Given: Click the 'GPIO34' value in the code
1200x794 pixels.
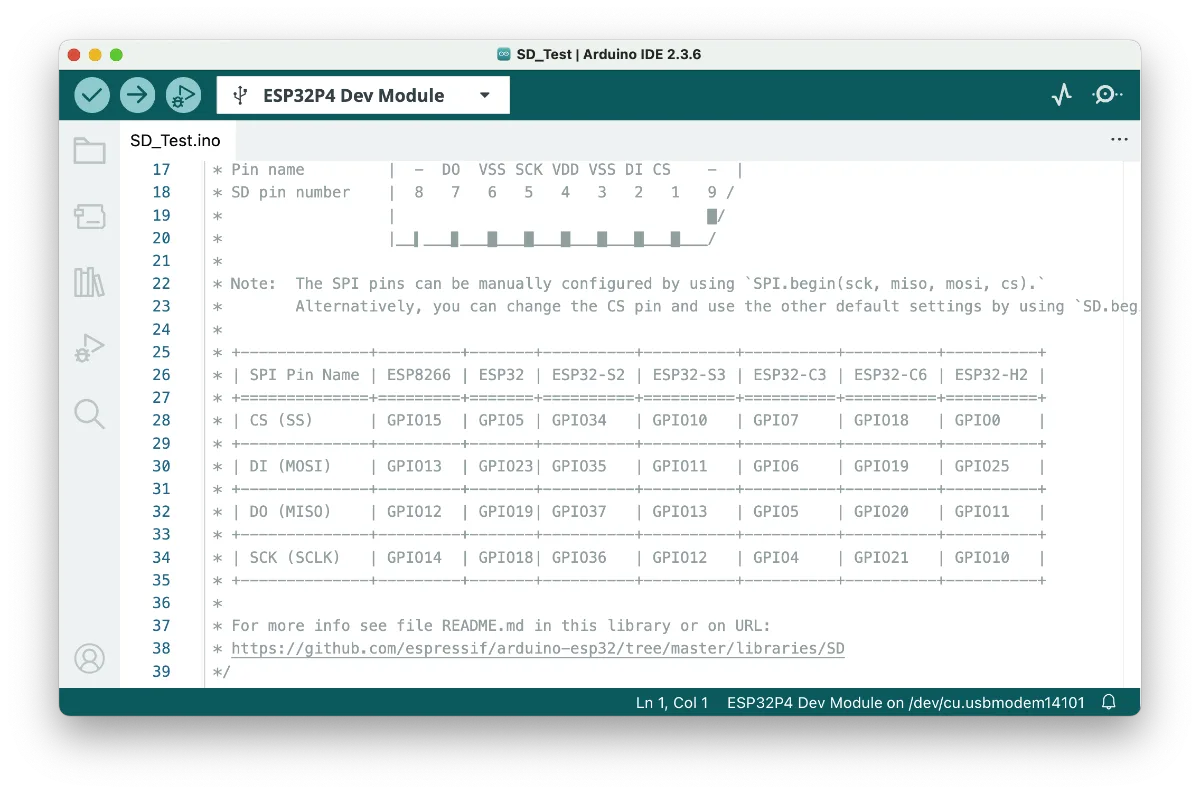Looking at the screenshot, I should point(579,420).
